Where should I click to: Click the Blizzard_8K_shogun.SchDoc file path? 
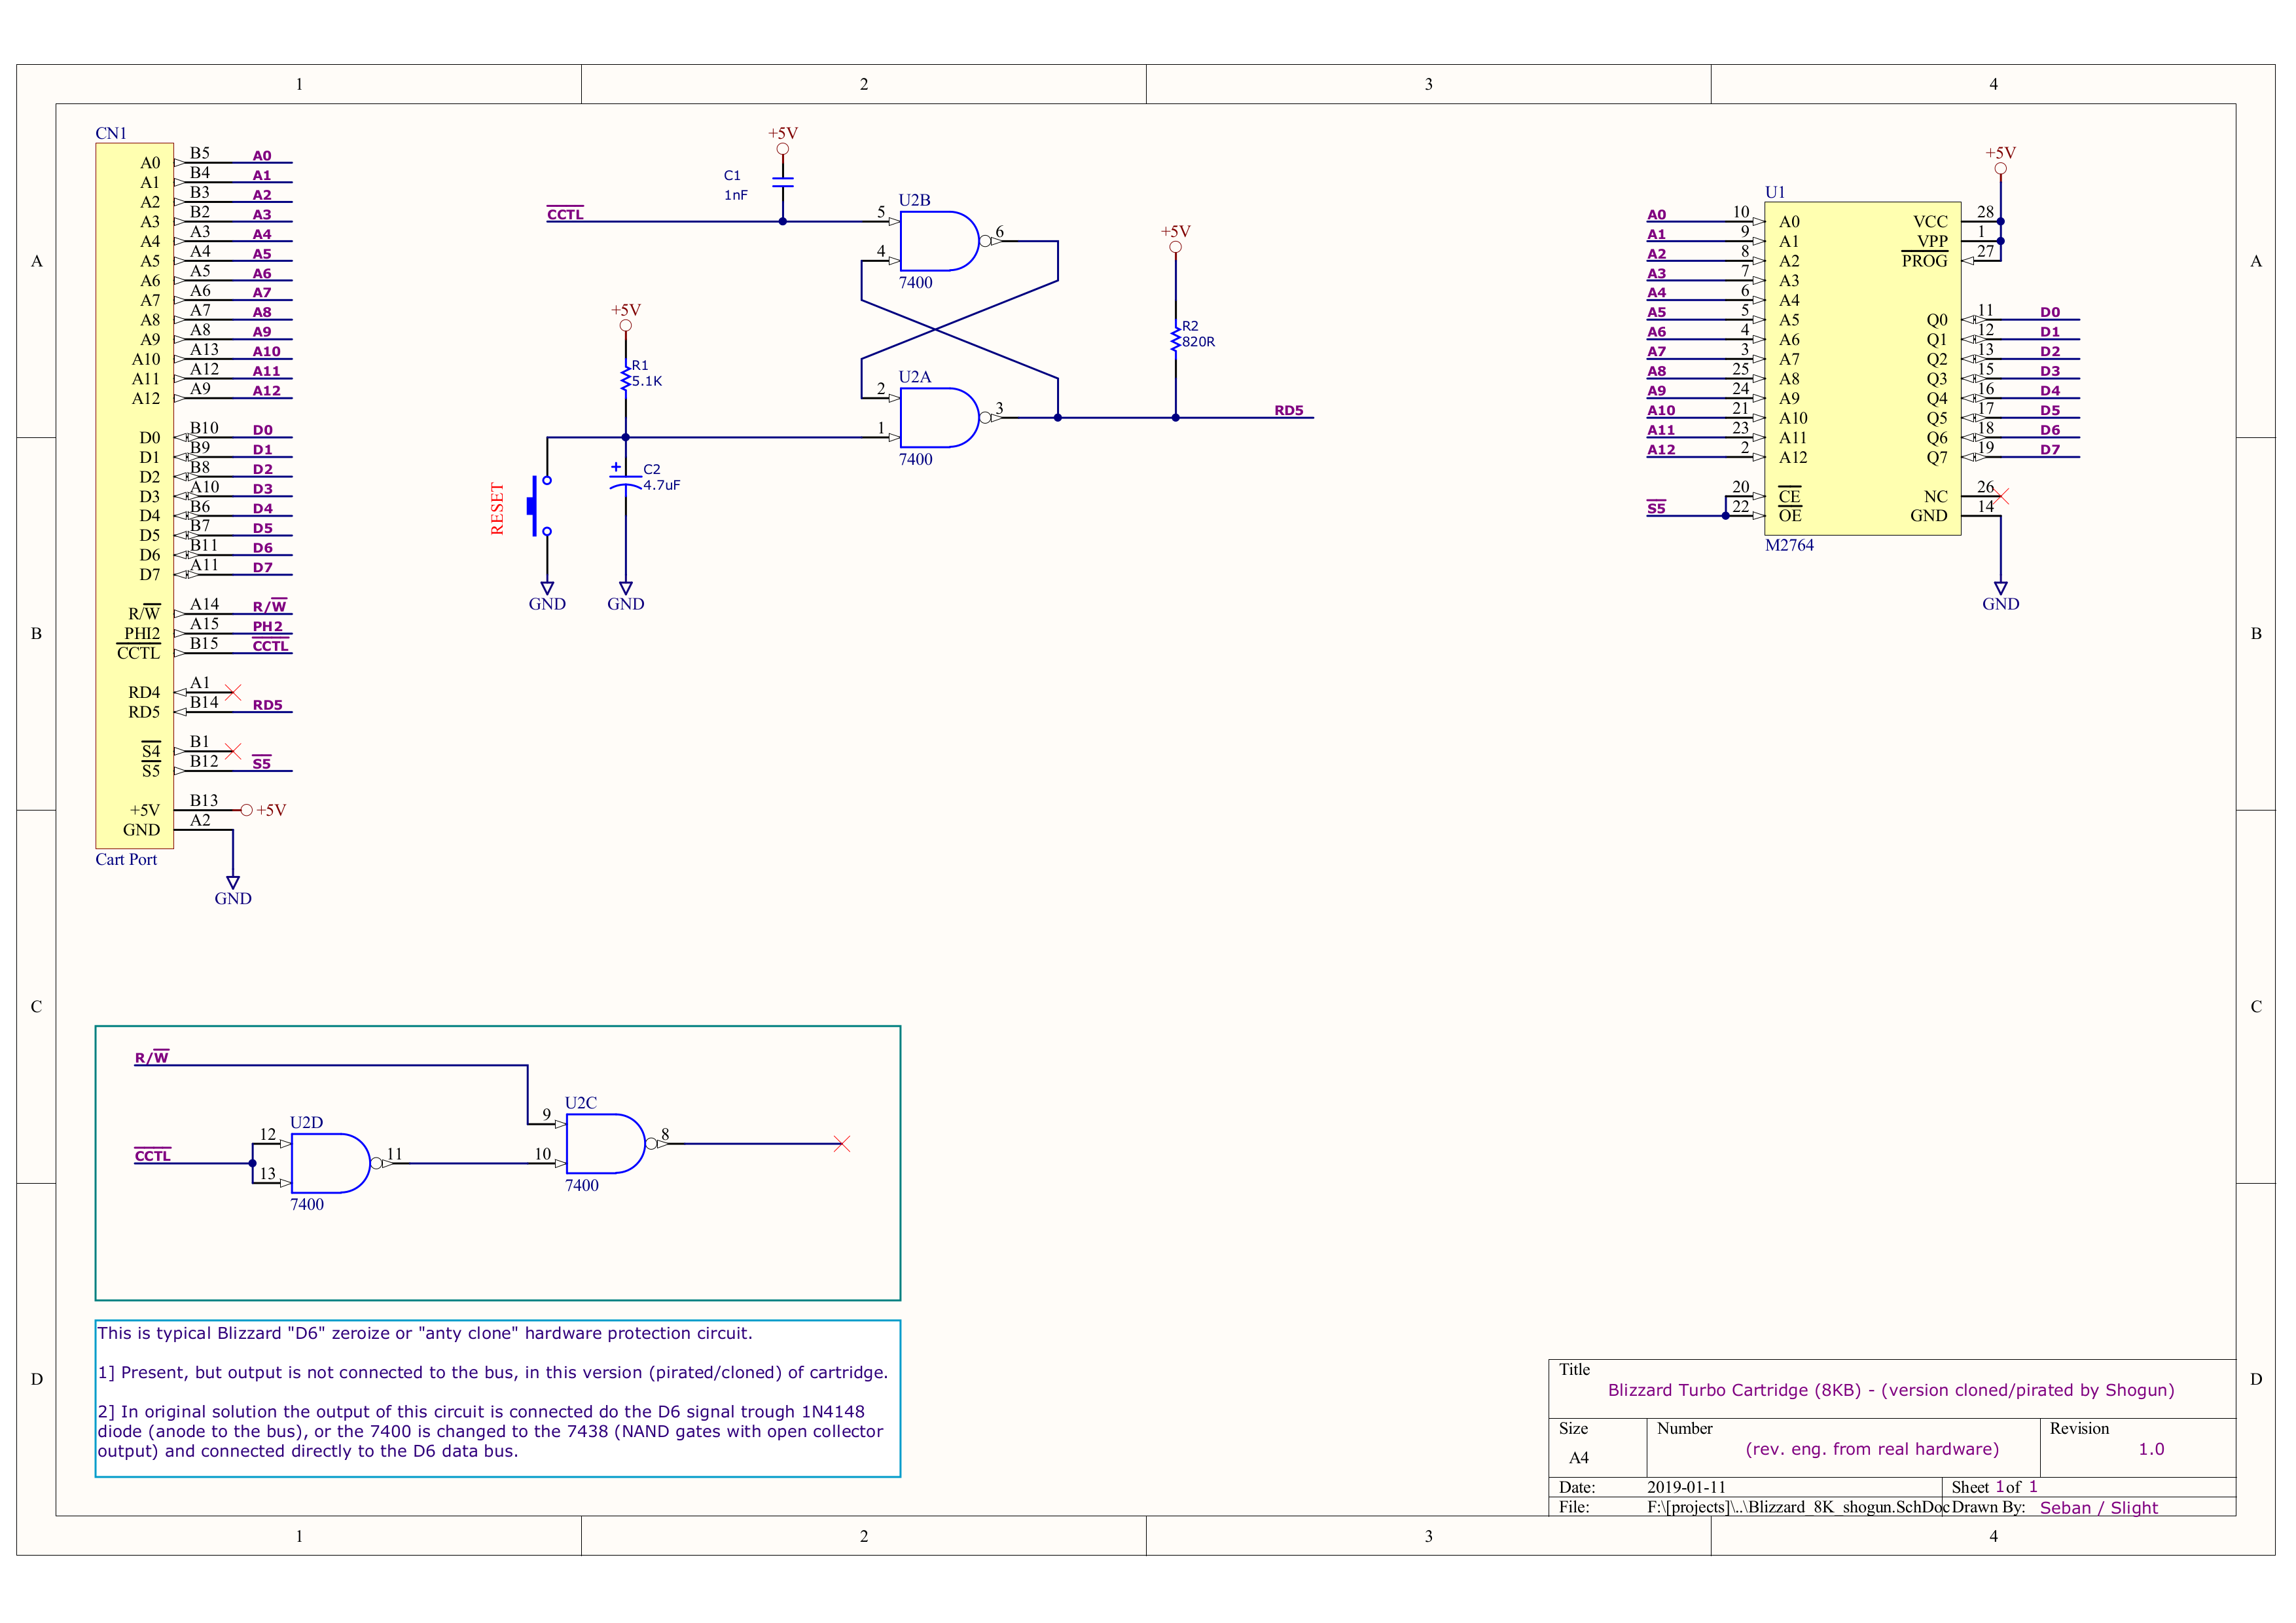click(1797, 1507)
